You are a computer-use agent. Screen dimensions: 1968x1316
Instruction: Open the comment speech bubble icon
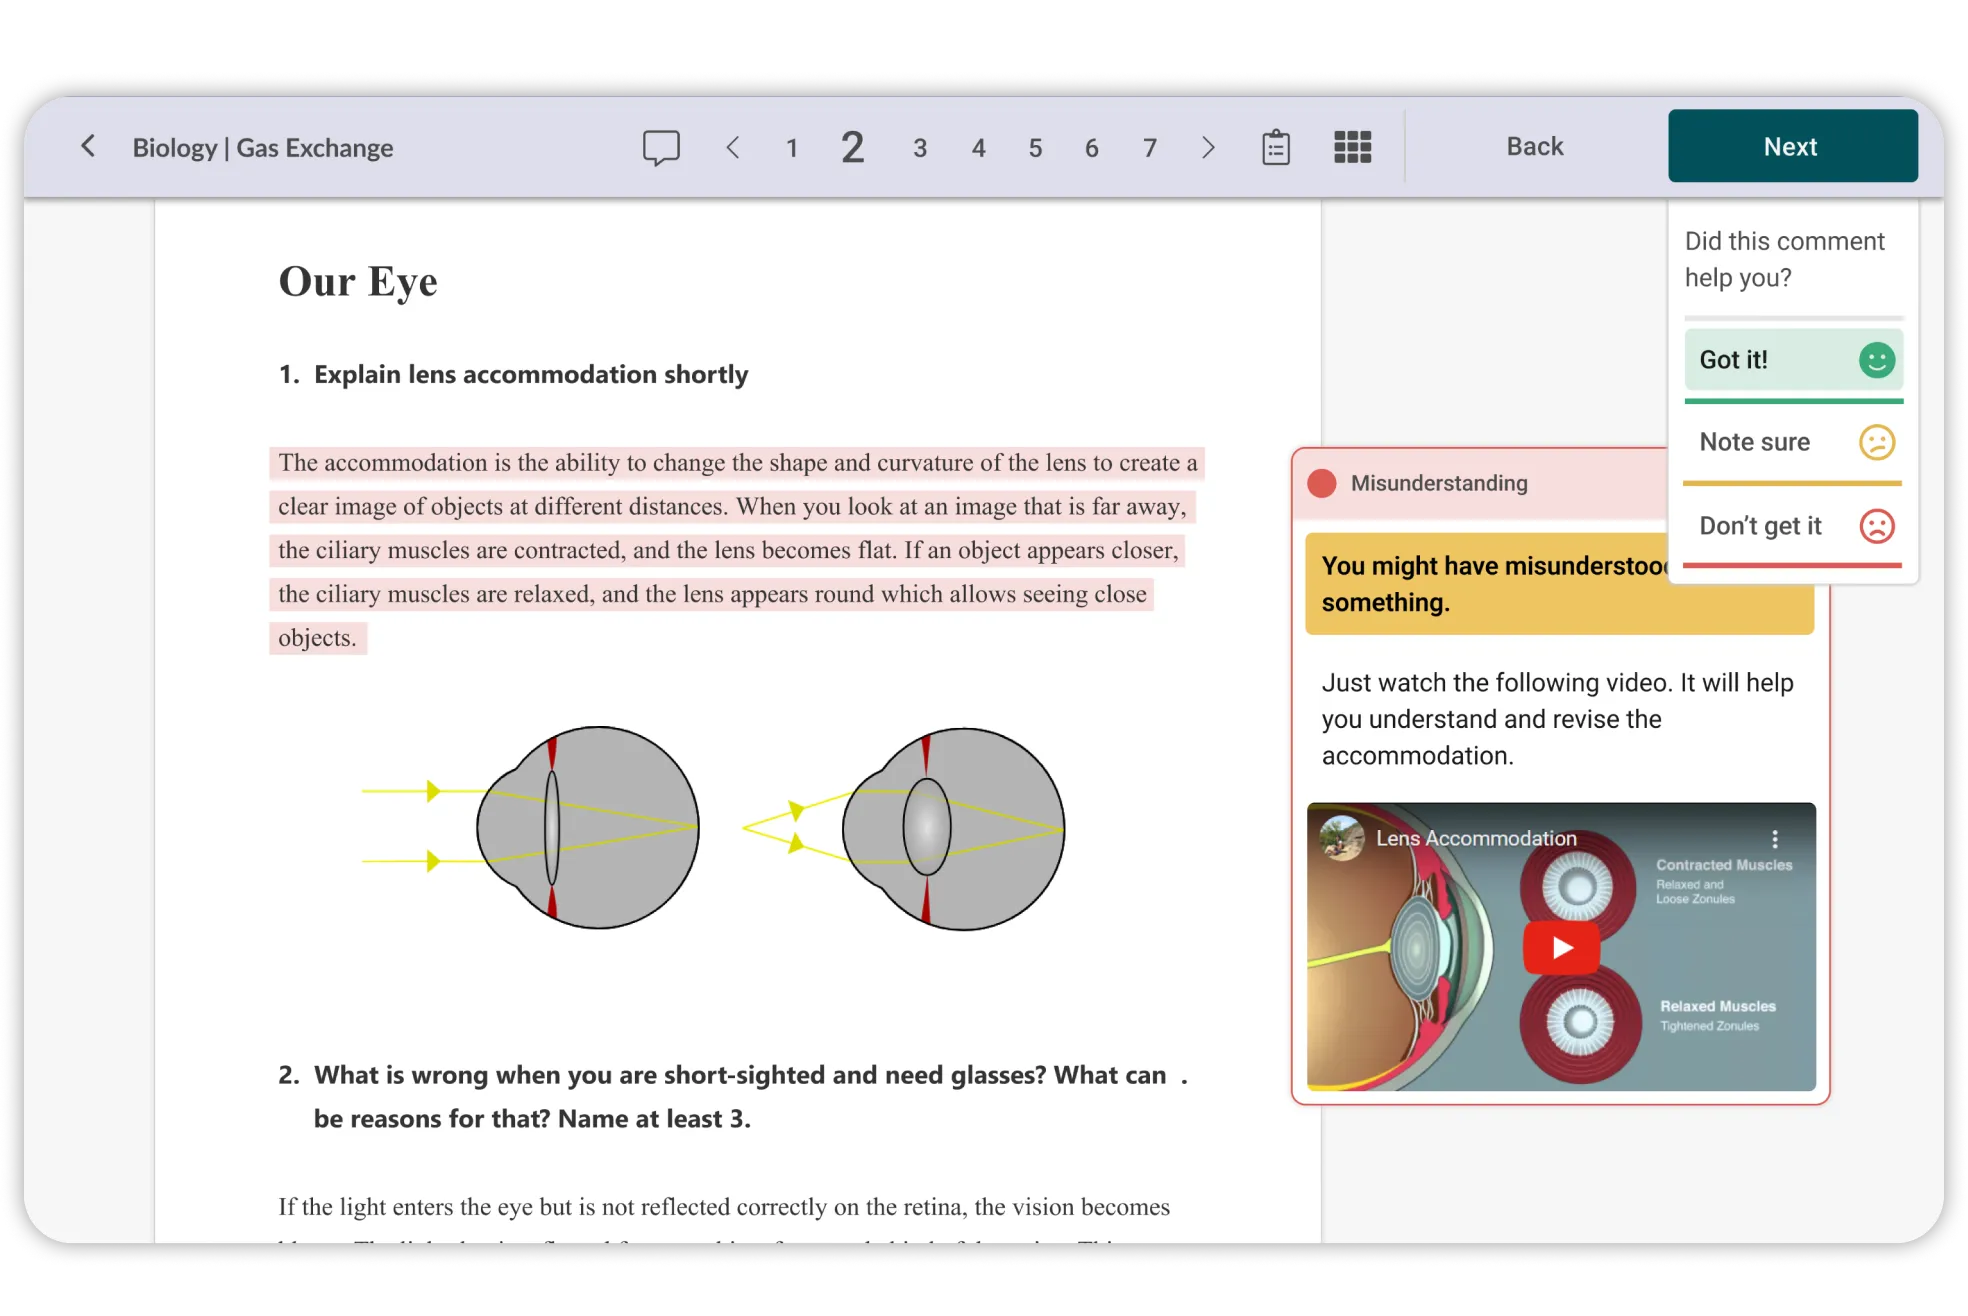[661, 148]
